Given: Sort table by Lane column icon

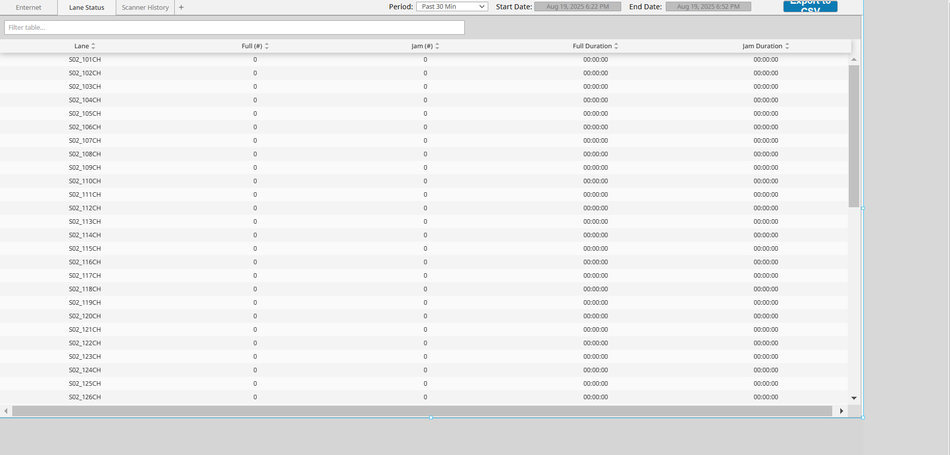Looking at the screenshot, I should point(93,46).
